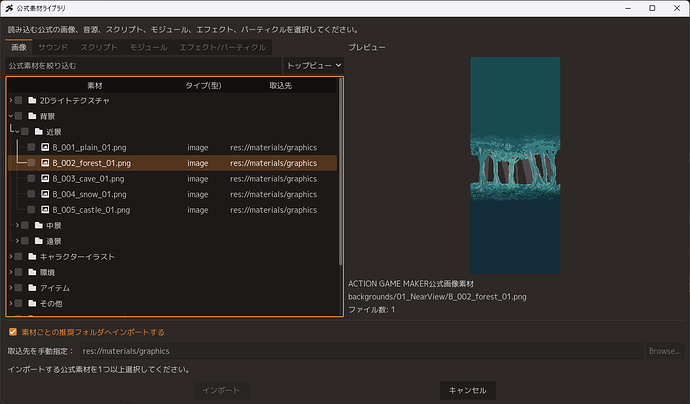Click the folder icon next to 近景
The height and width of the screenshot is (404, 690).
pyautogui.click(x=39, y=132)
